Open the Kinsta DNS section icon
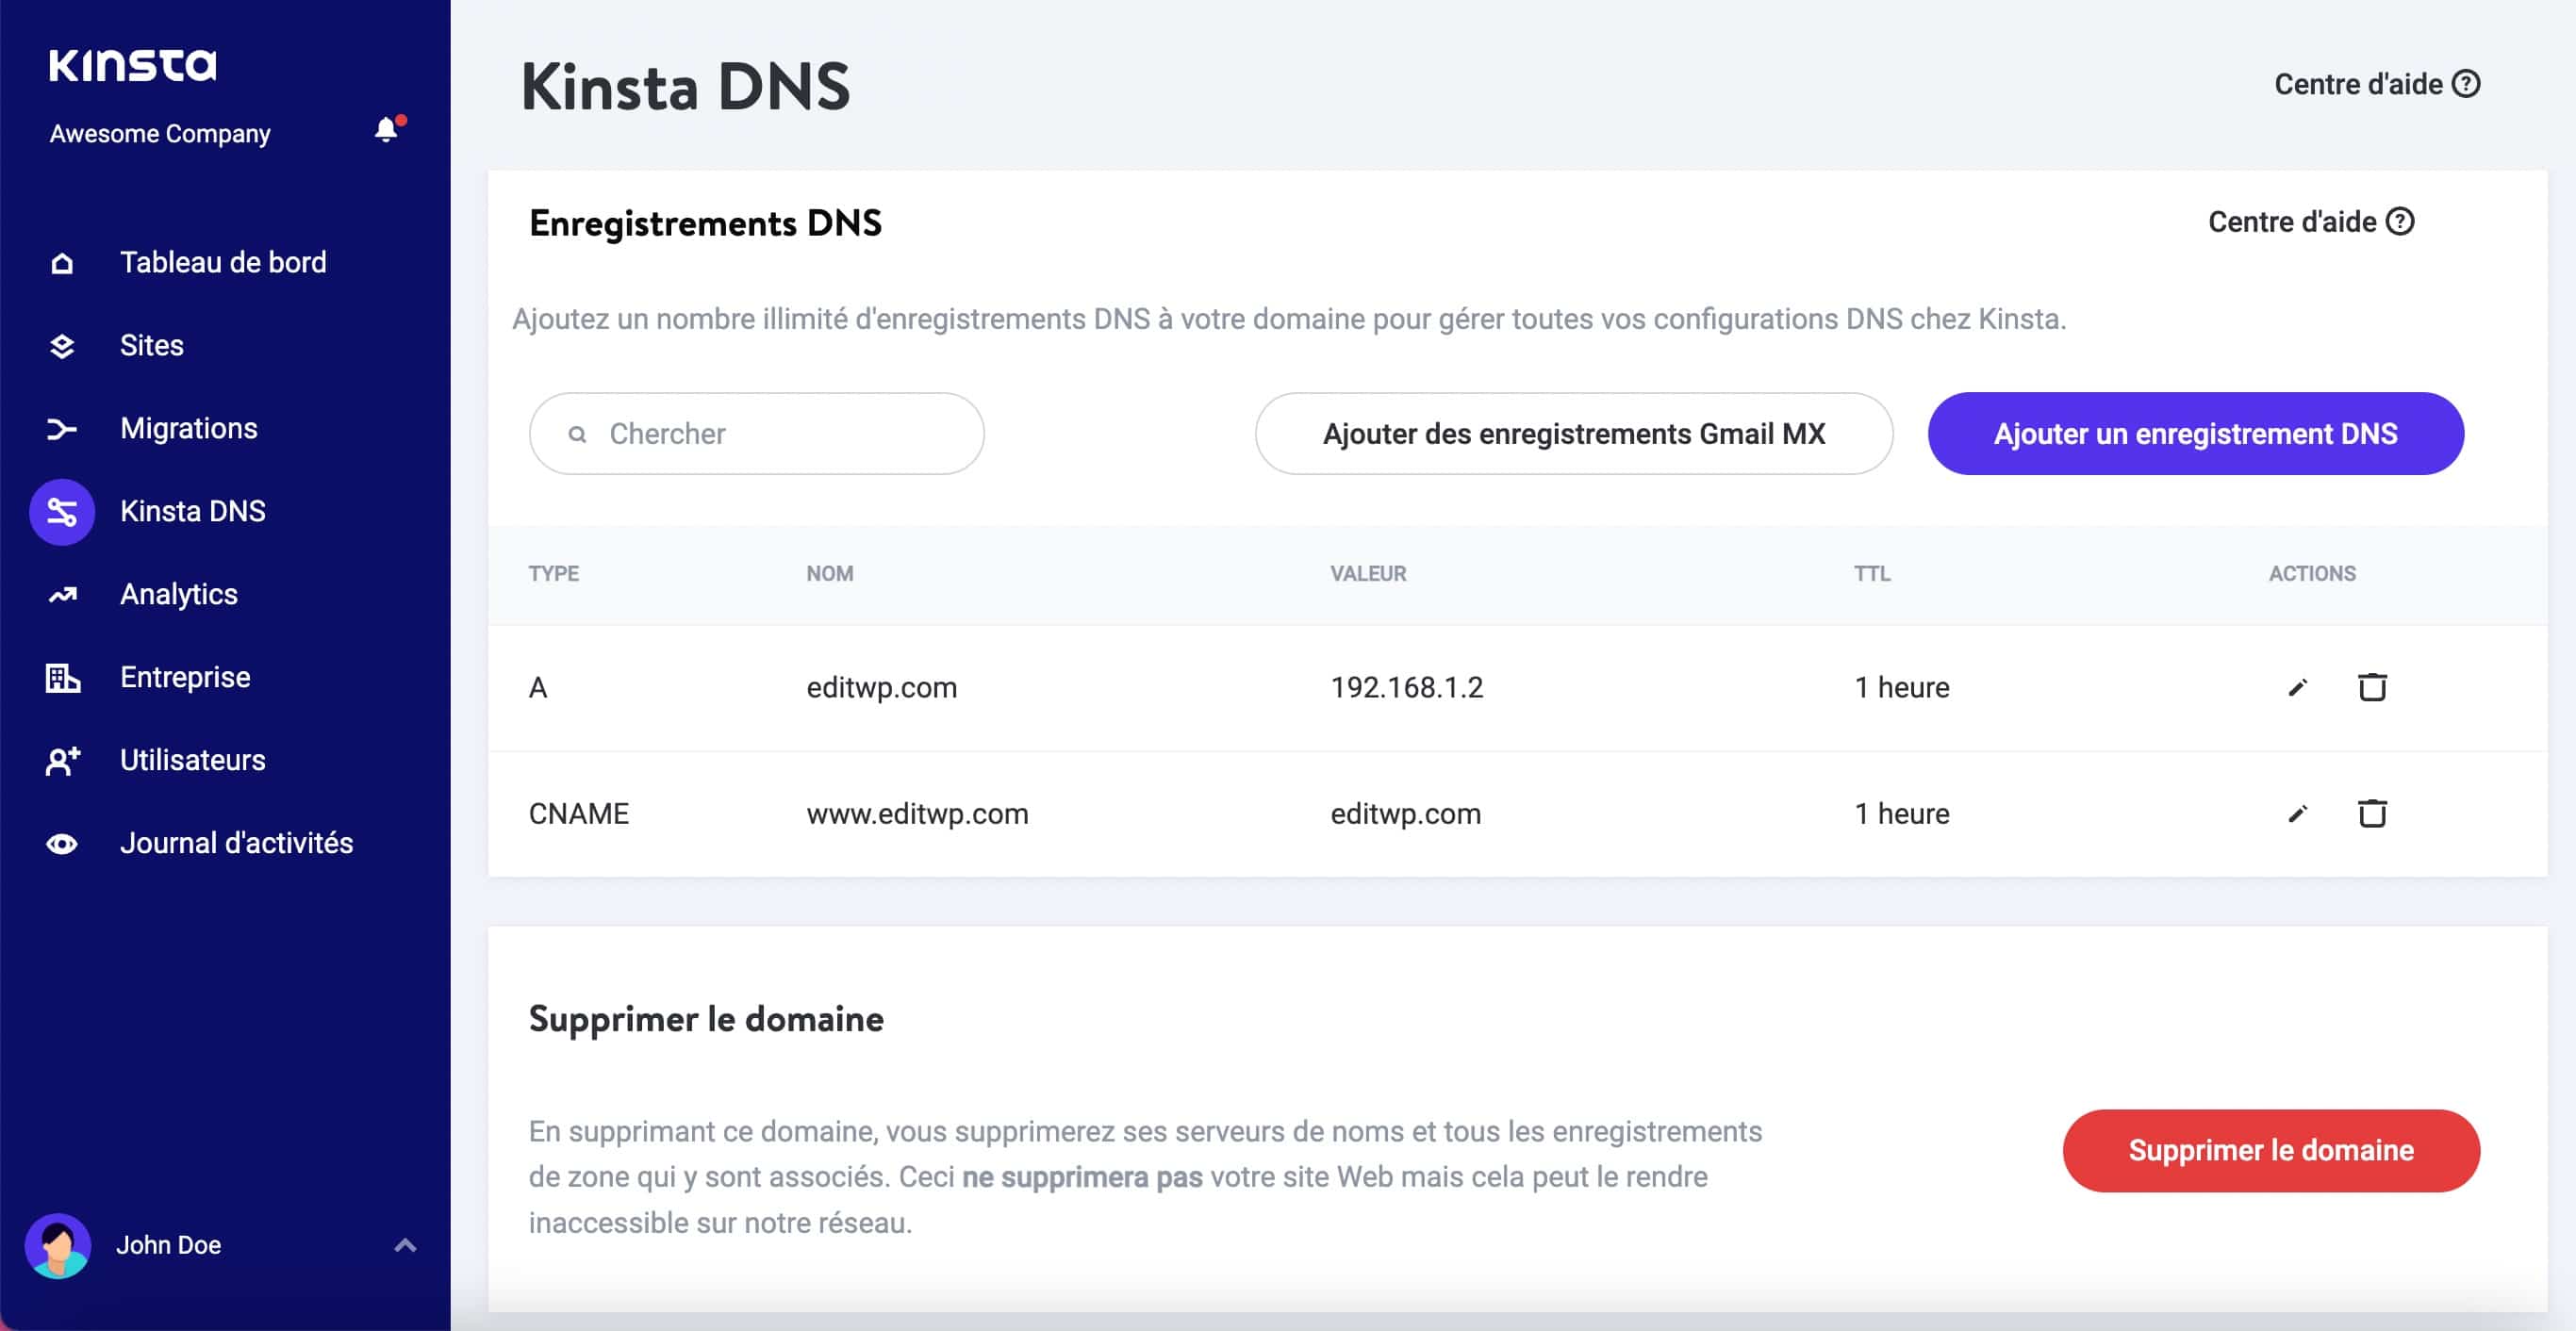The height and width of the screenshot is (1331, 2576). 61,510
